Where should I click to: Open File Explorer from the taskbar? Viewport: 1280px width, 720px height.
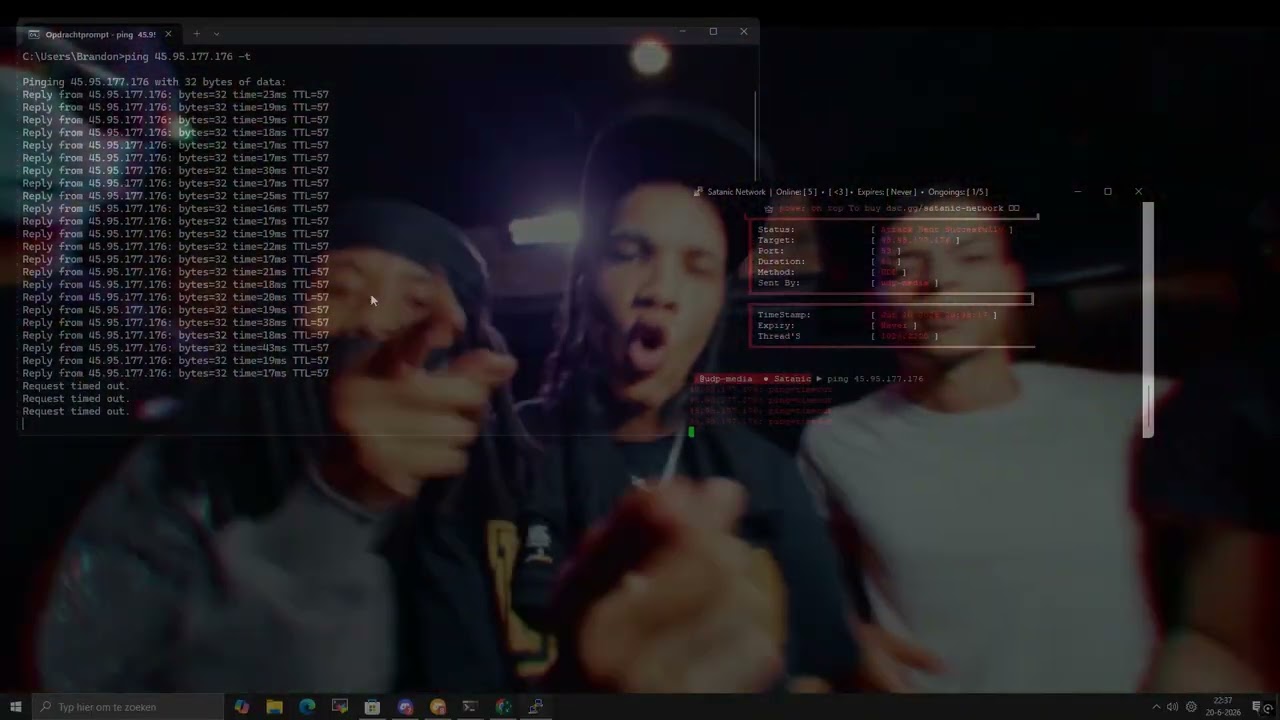point(274,707)
